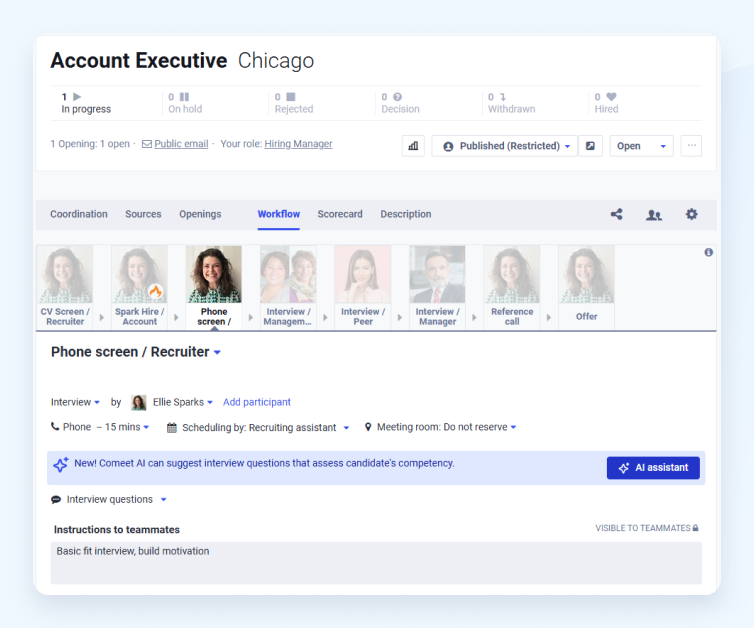Open the Open status dropdown
The height and width of the screenshot is (628, 754).
[641, 146]
